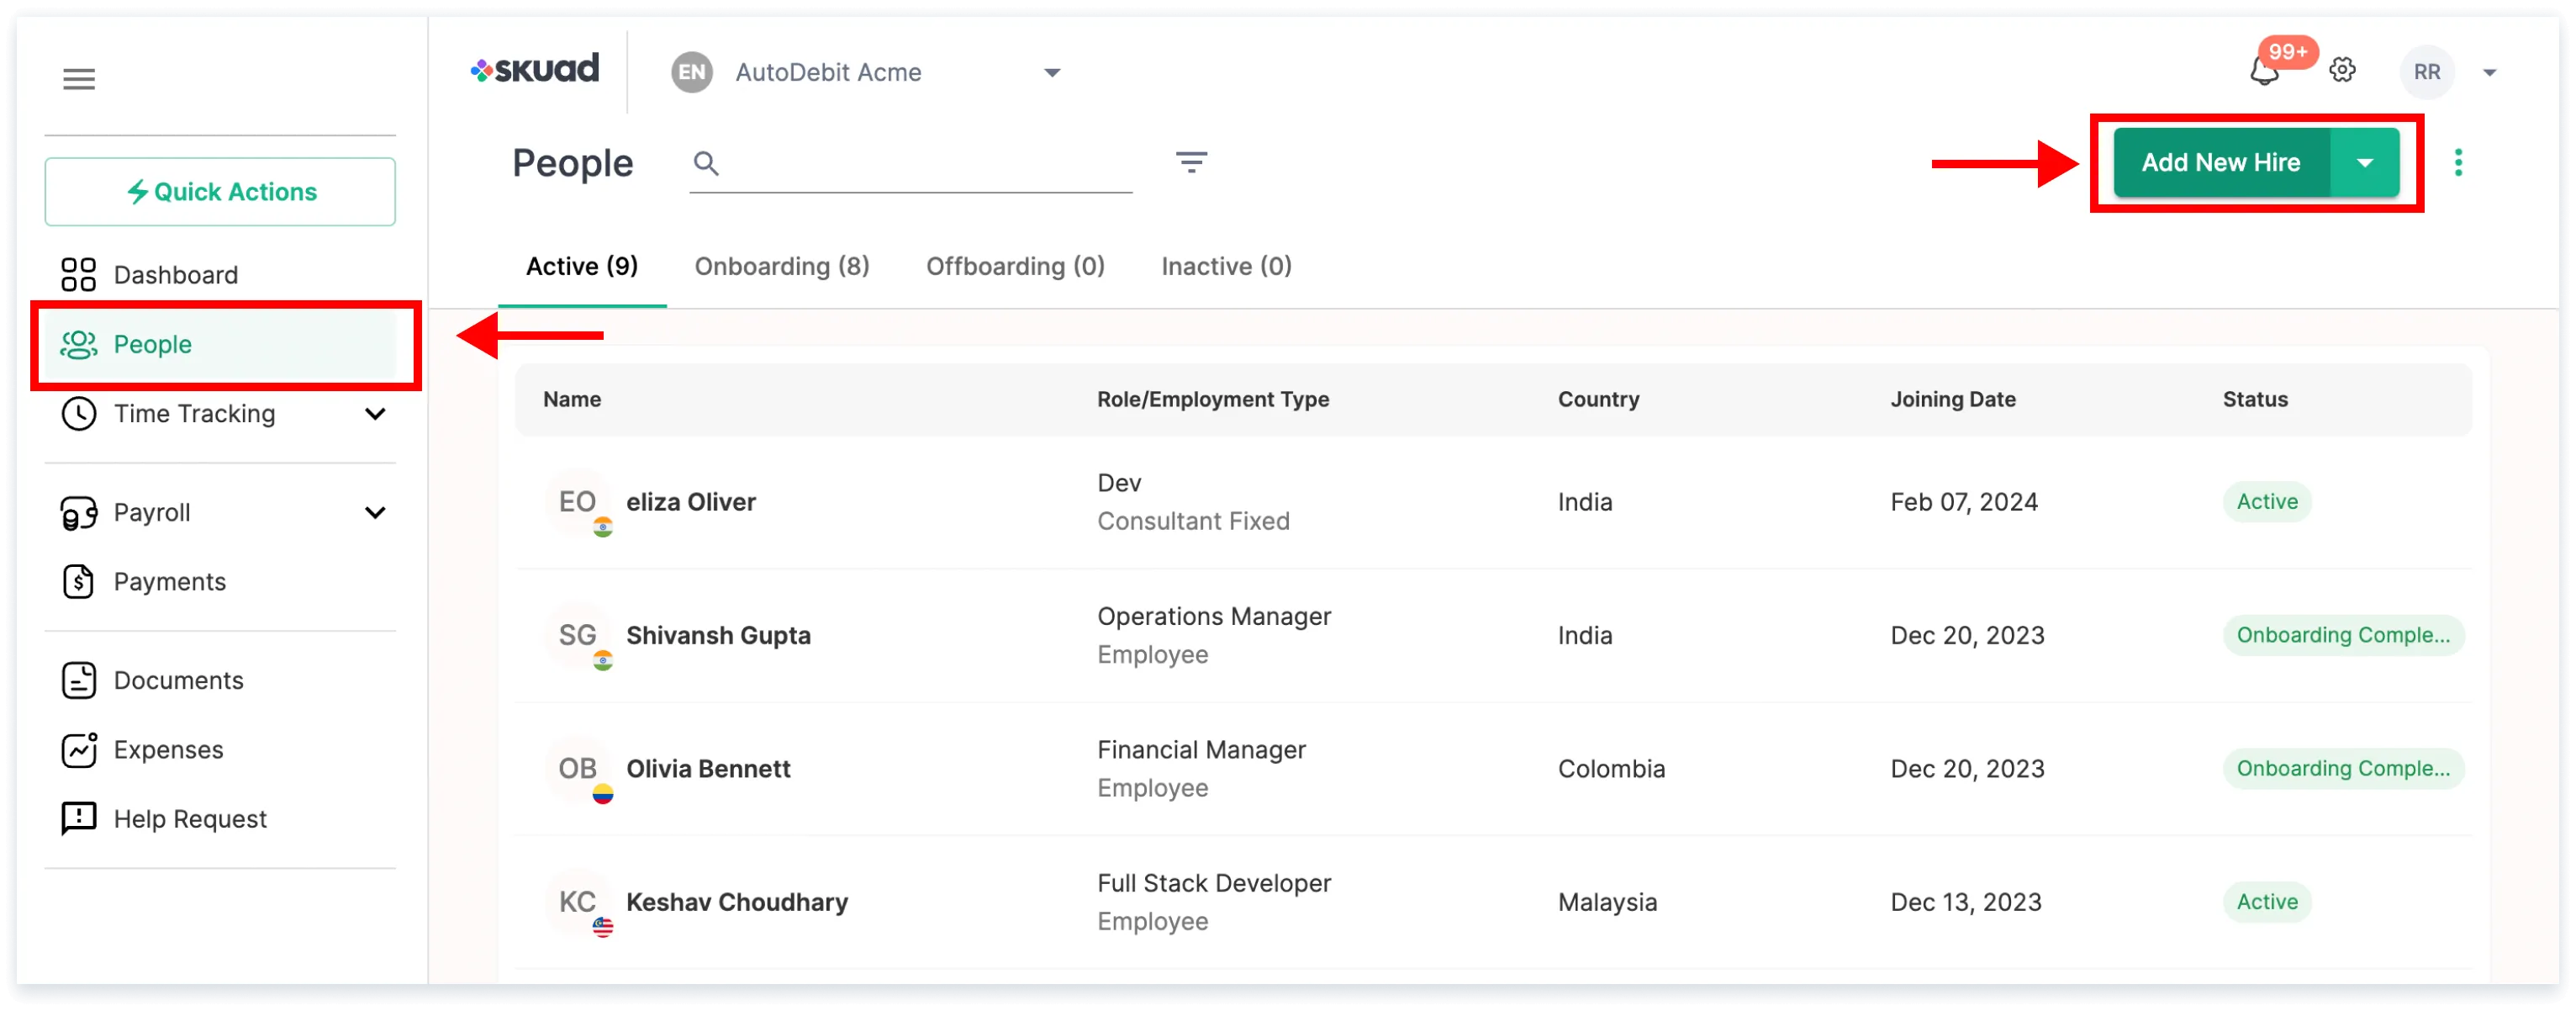Click the Add New Hire button

tap(2221, 163)
